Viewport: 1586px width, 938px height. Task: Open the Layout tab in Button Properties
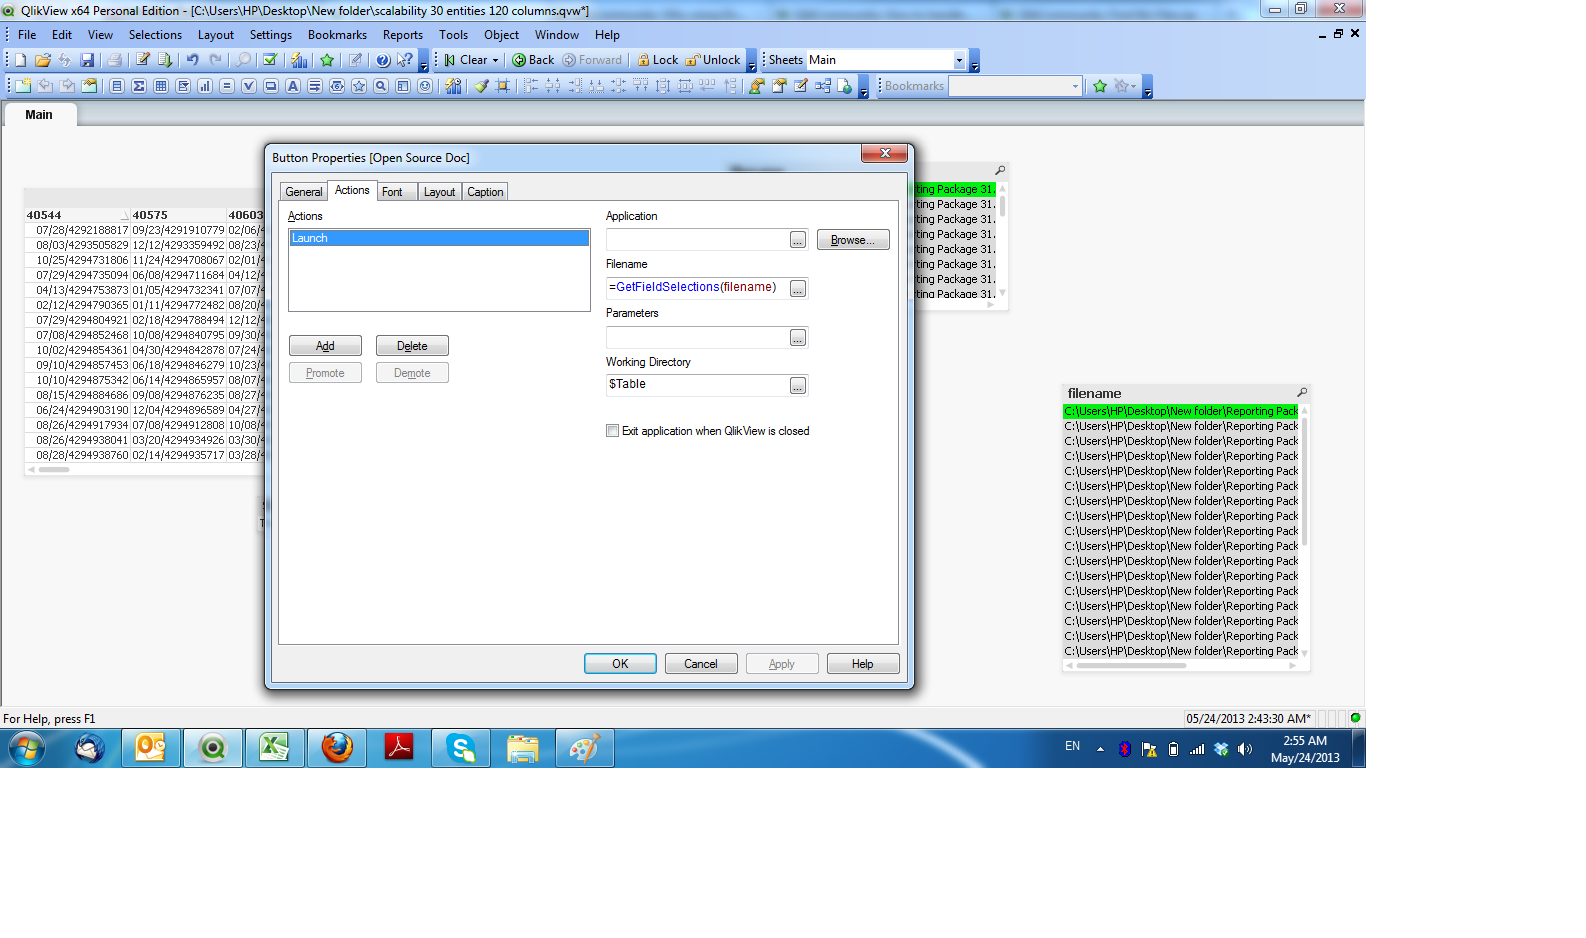(x=439, y=192)
